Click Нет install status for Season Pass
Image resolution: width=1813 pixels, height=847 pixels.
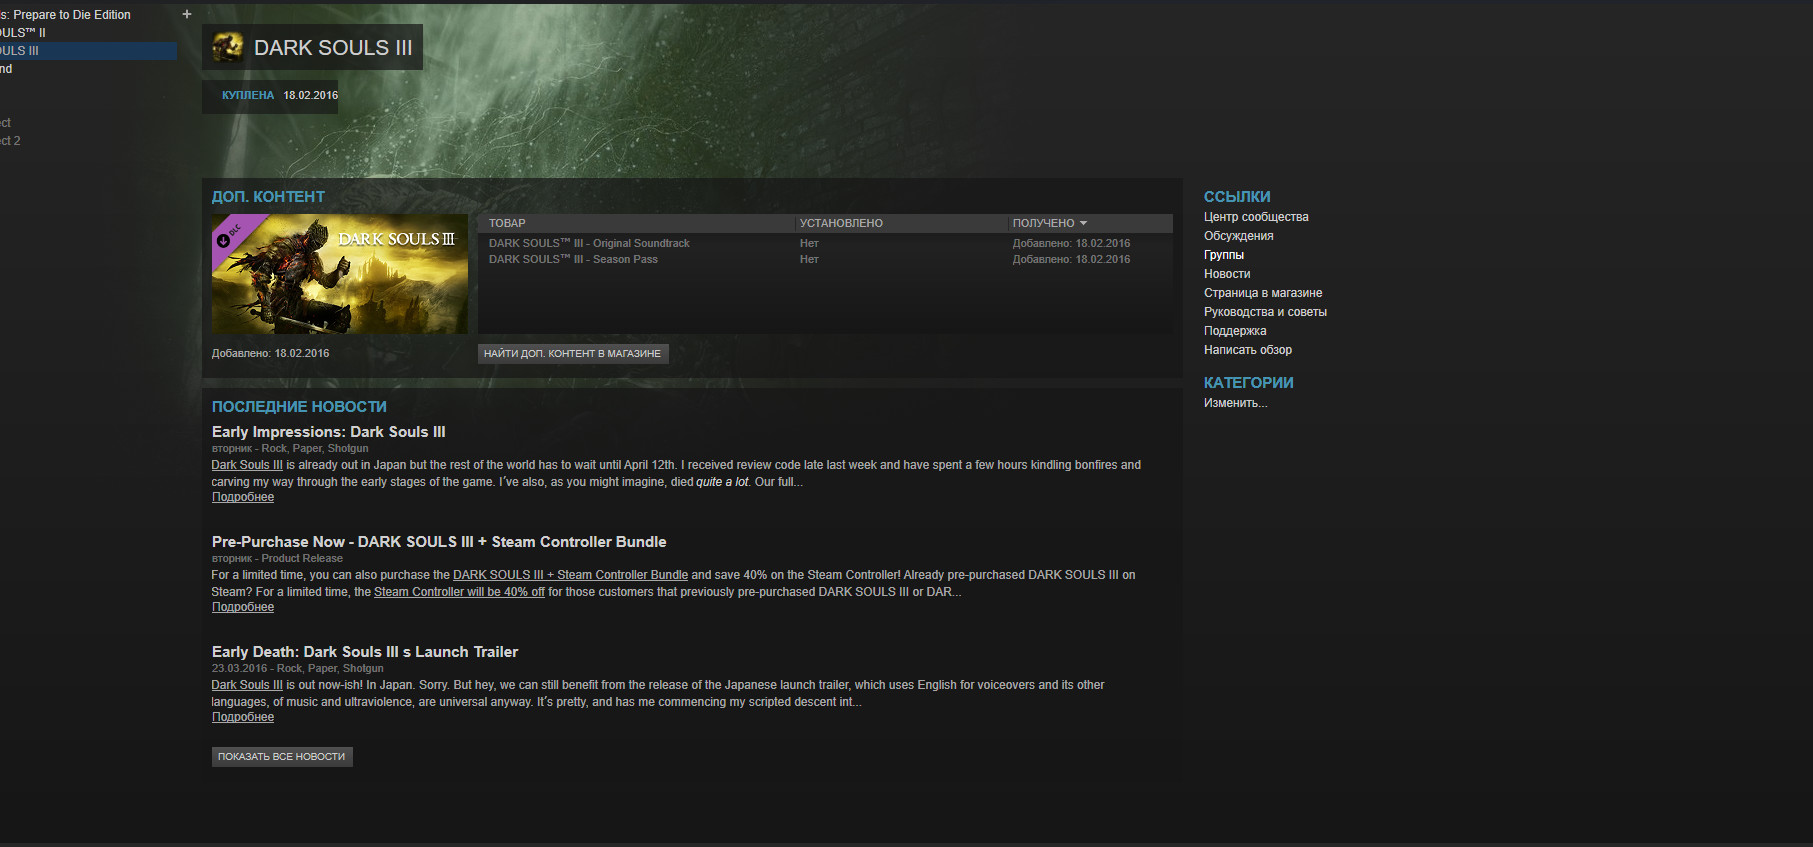pyautogui.click(x=809, y=259)
